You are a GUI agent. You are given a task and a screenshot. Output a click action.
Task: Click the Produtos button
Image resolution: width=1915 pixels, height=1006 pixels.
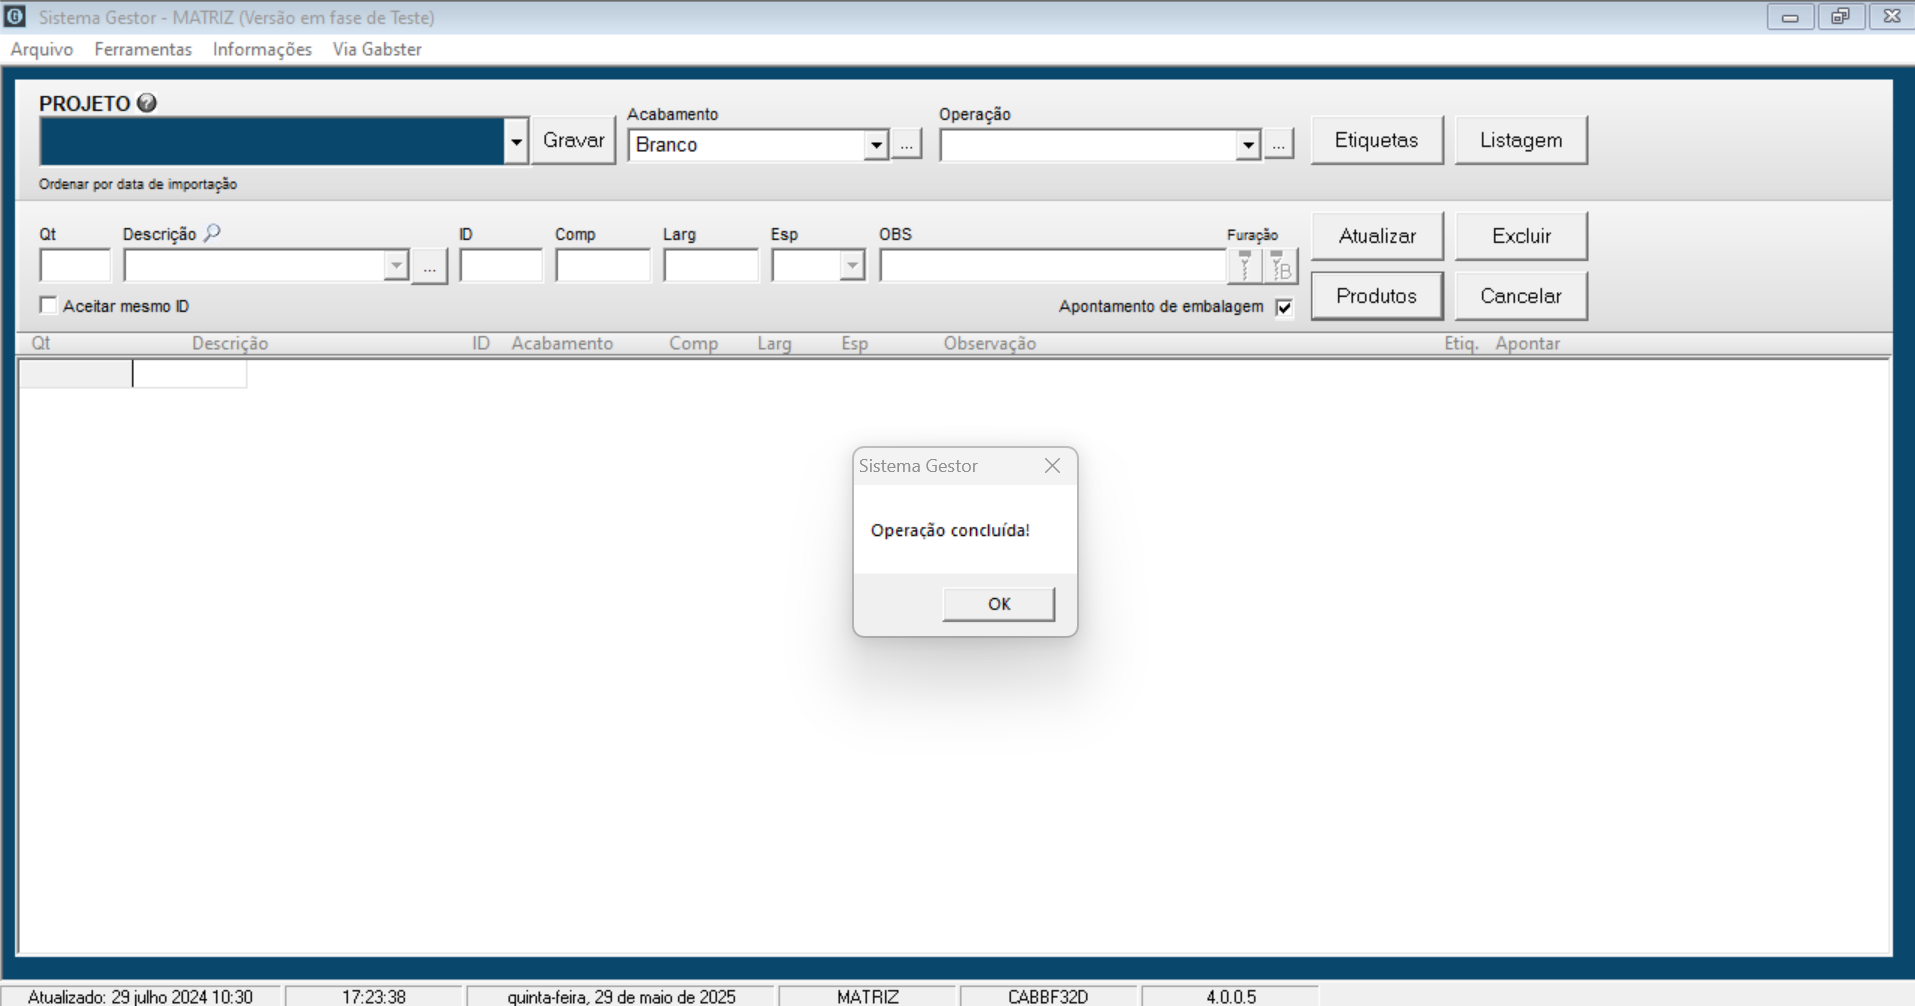(1377, 296)
